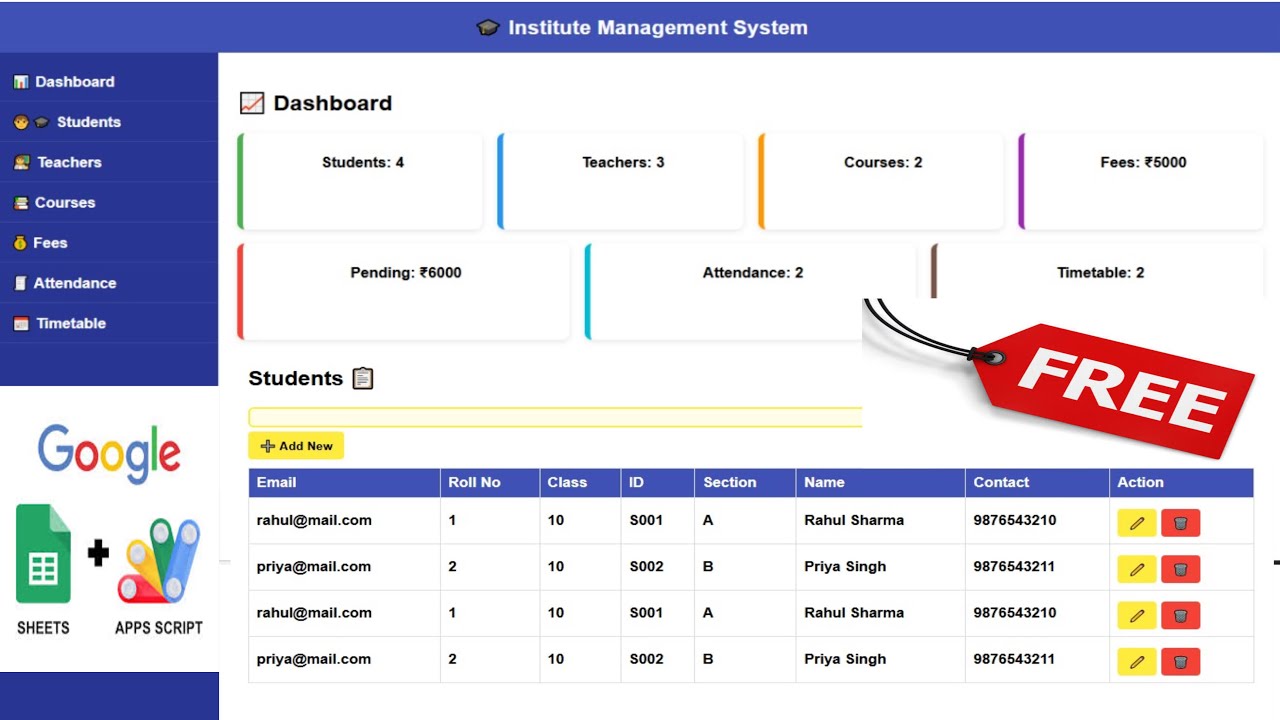1280x720 pixels.
Task: Delete the last Priya Singh row with trash icon
Action: point(1180,661)
